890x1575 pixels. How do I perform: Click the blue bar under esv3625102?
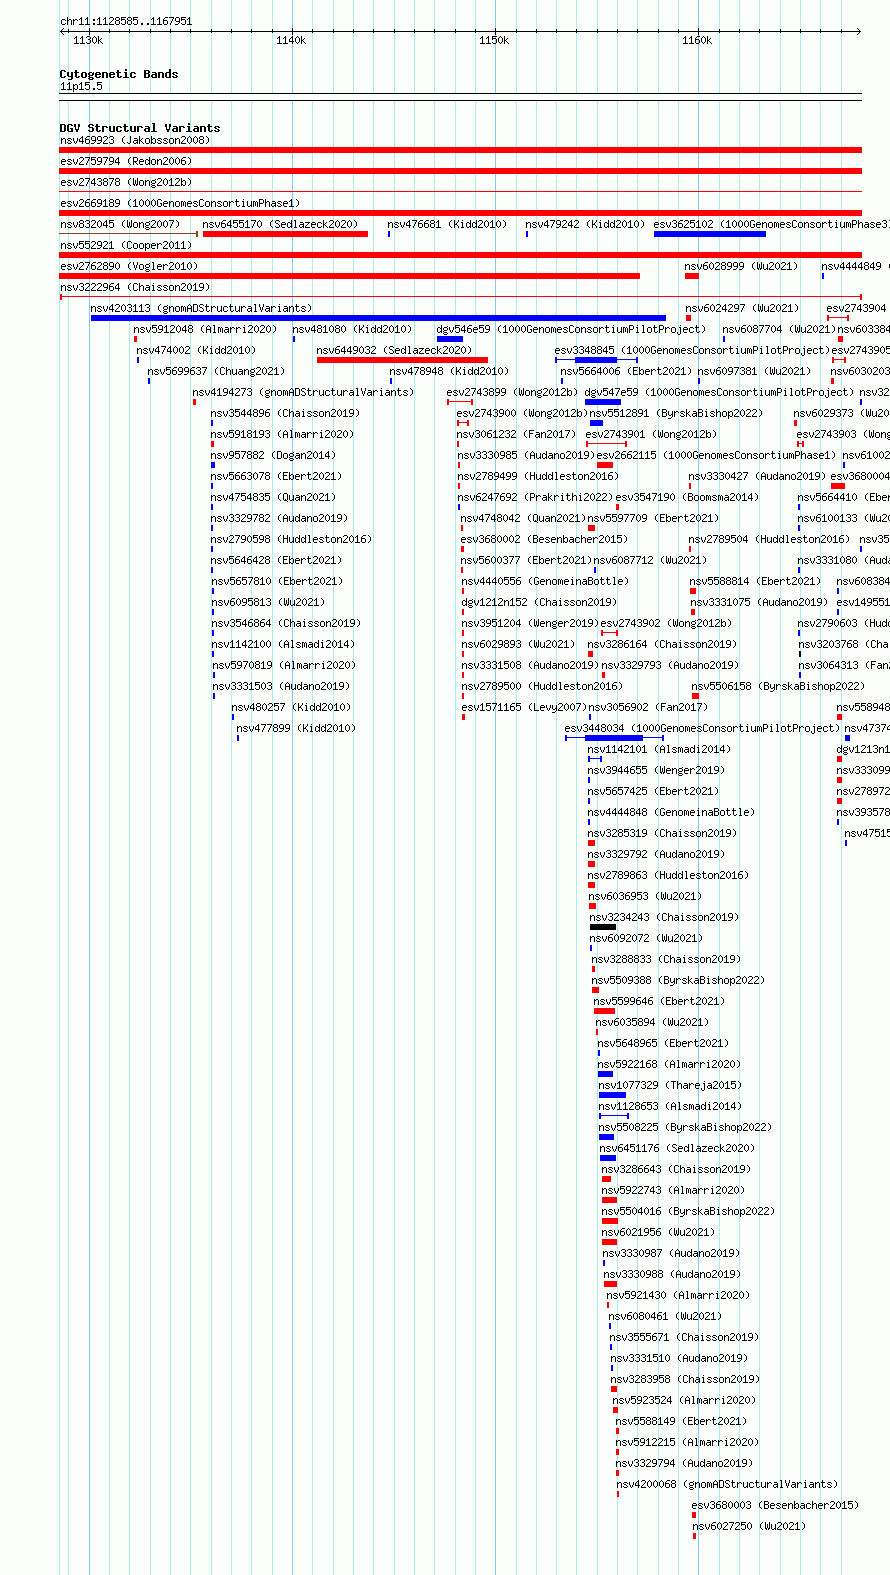coord(710,234)
